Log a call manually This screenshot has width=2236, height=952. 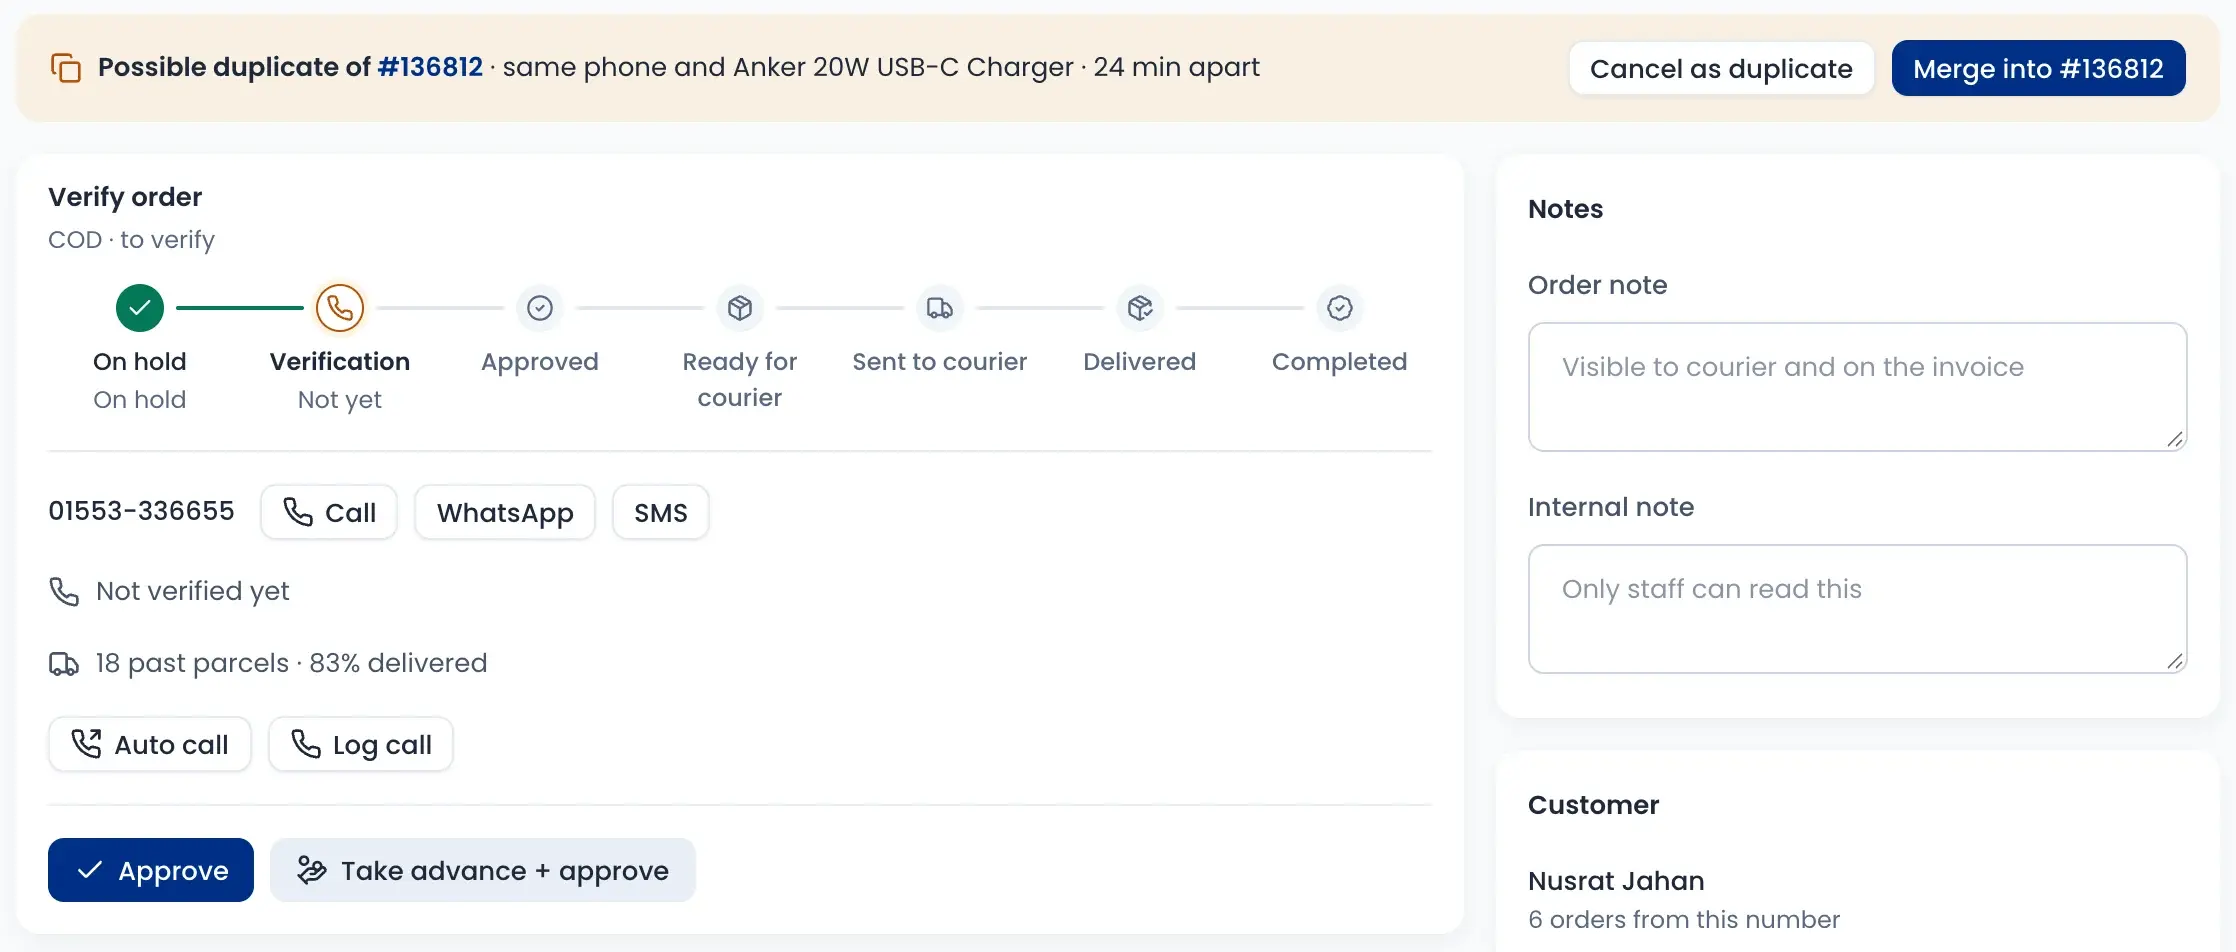point(361,744)
